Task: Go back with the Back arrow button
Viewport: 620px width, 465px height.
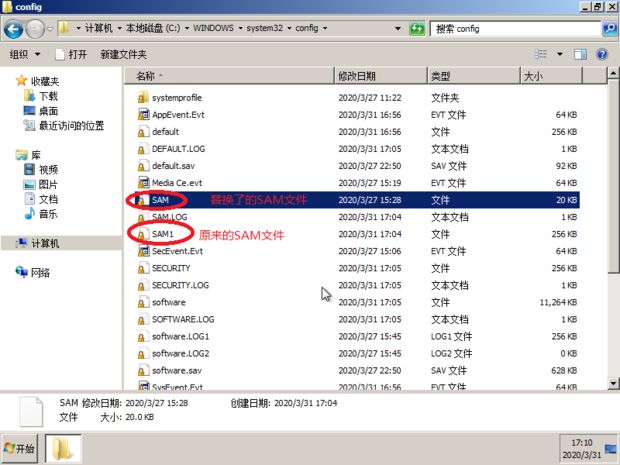Action: (13, 29)
